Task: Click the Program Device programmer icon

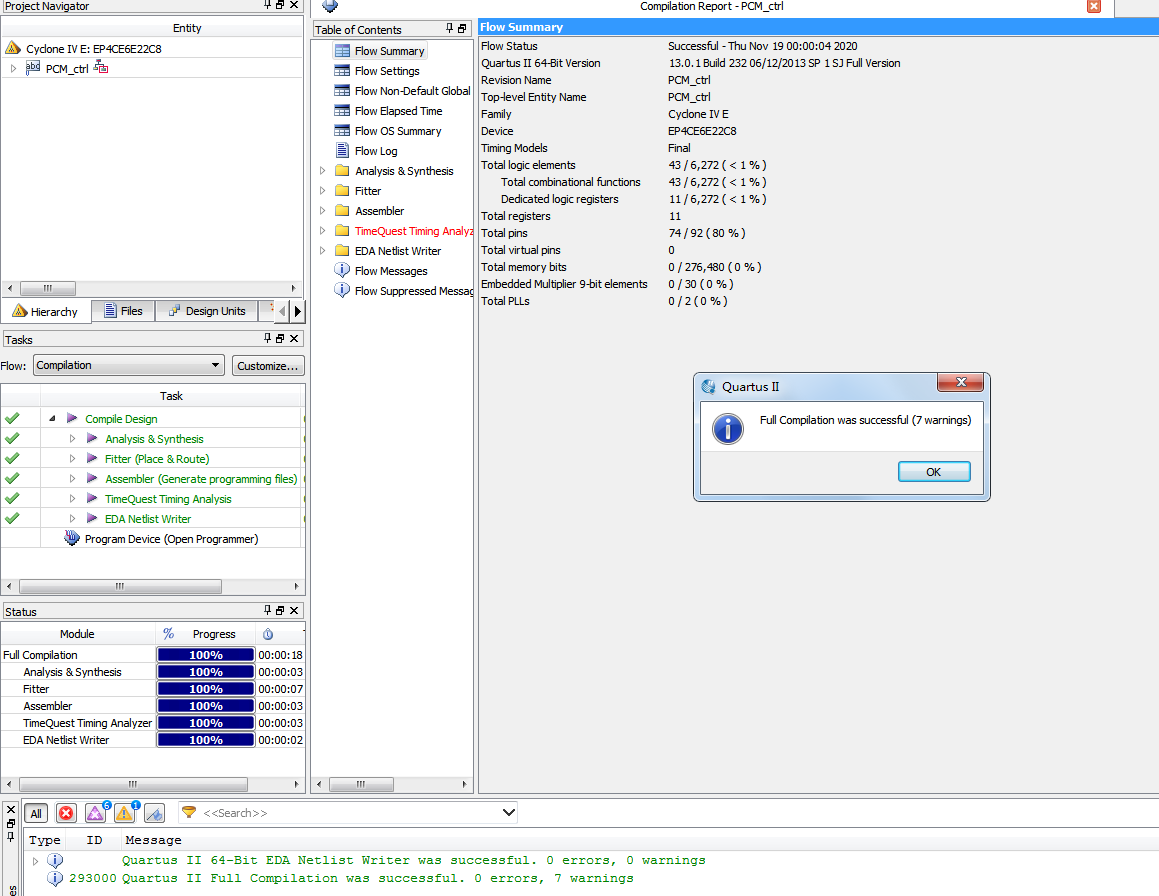Action: pos(72,538)
